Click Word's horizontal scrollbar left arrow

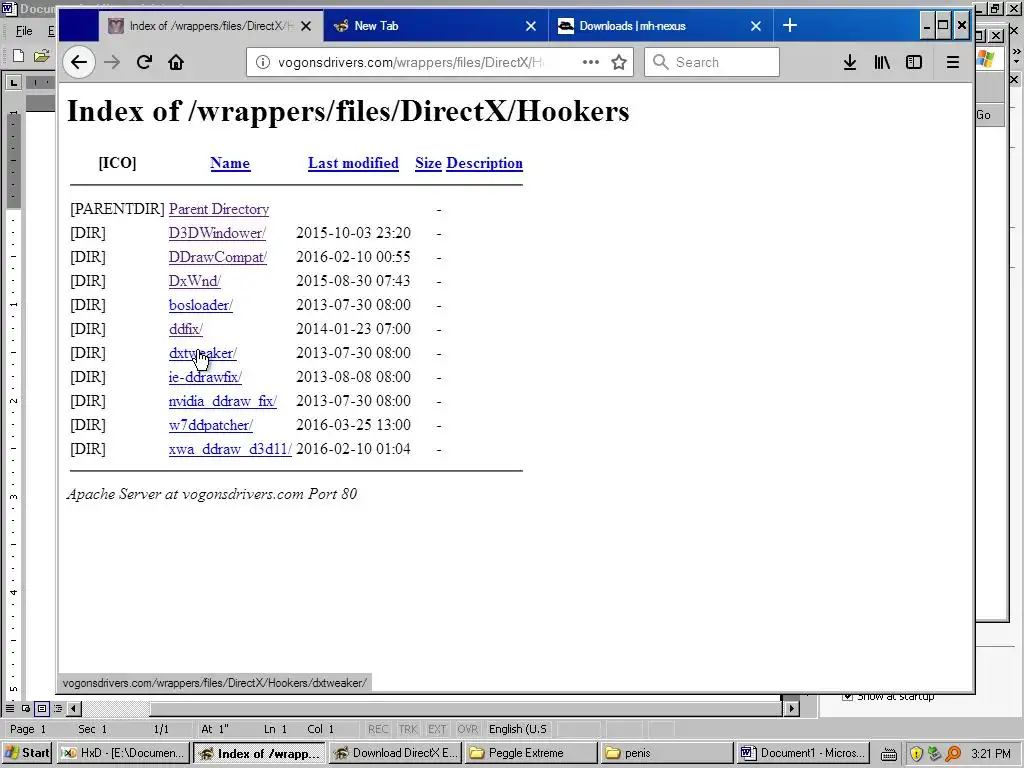pyautogui.click(x=73, y=708)
